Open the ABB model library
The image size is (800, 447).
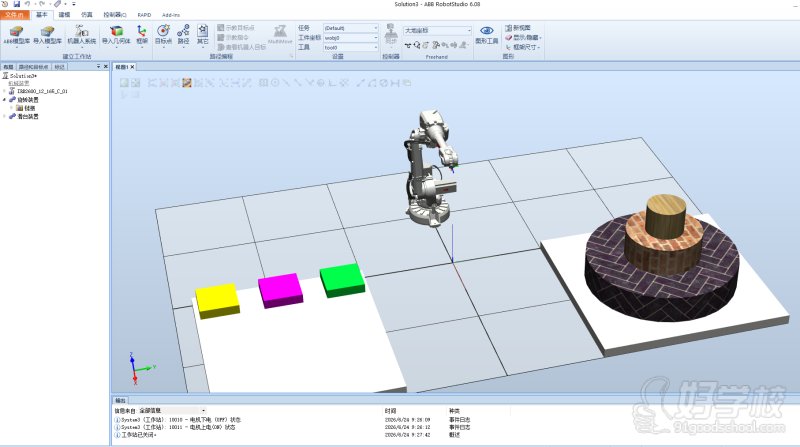(x=17, y=36)
